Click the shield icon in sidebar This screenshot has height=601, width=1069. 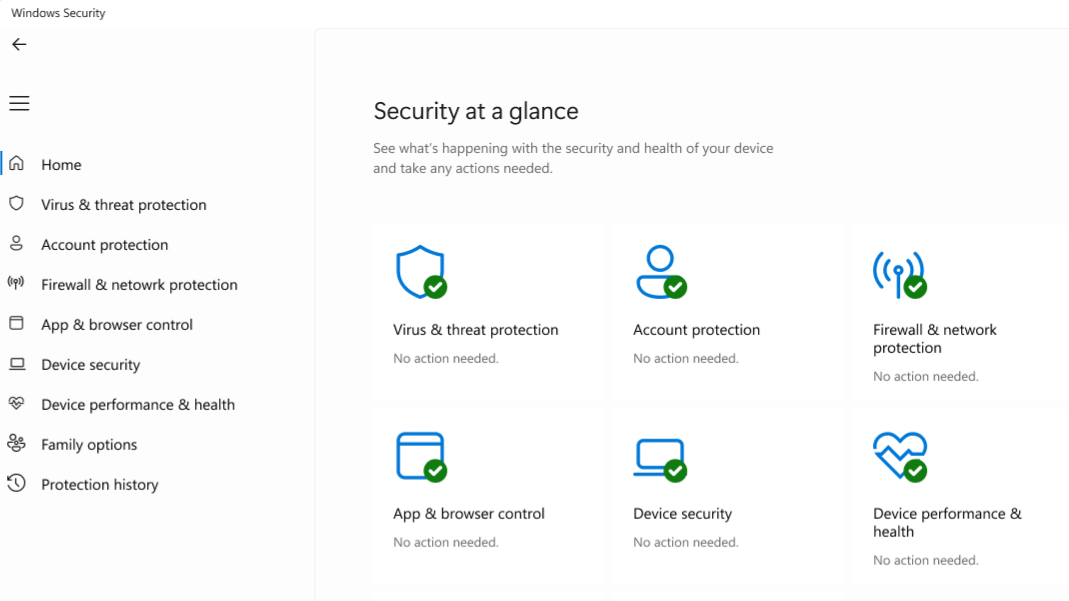[x=16, y=204]
